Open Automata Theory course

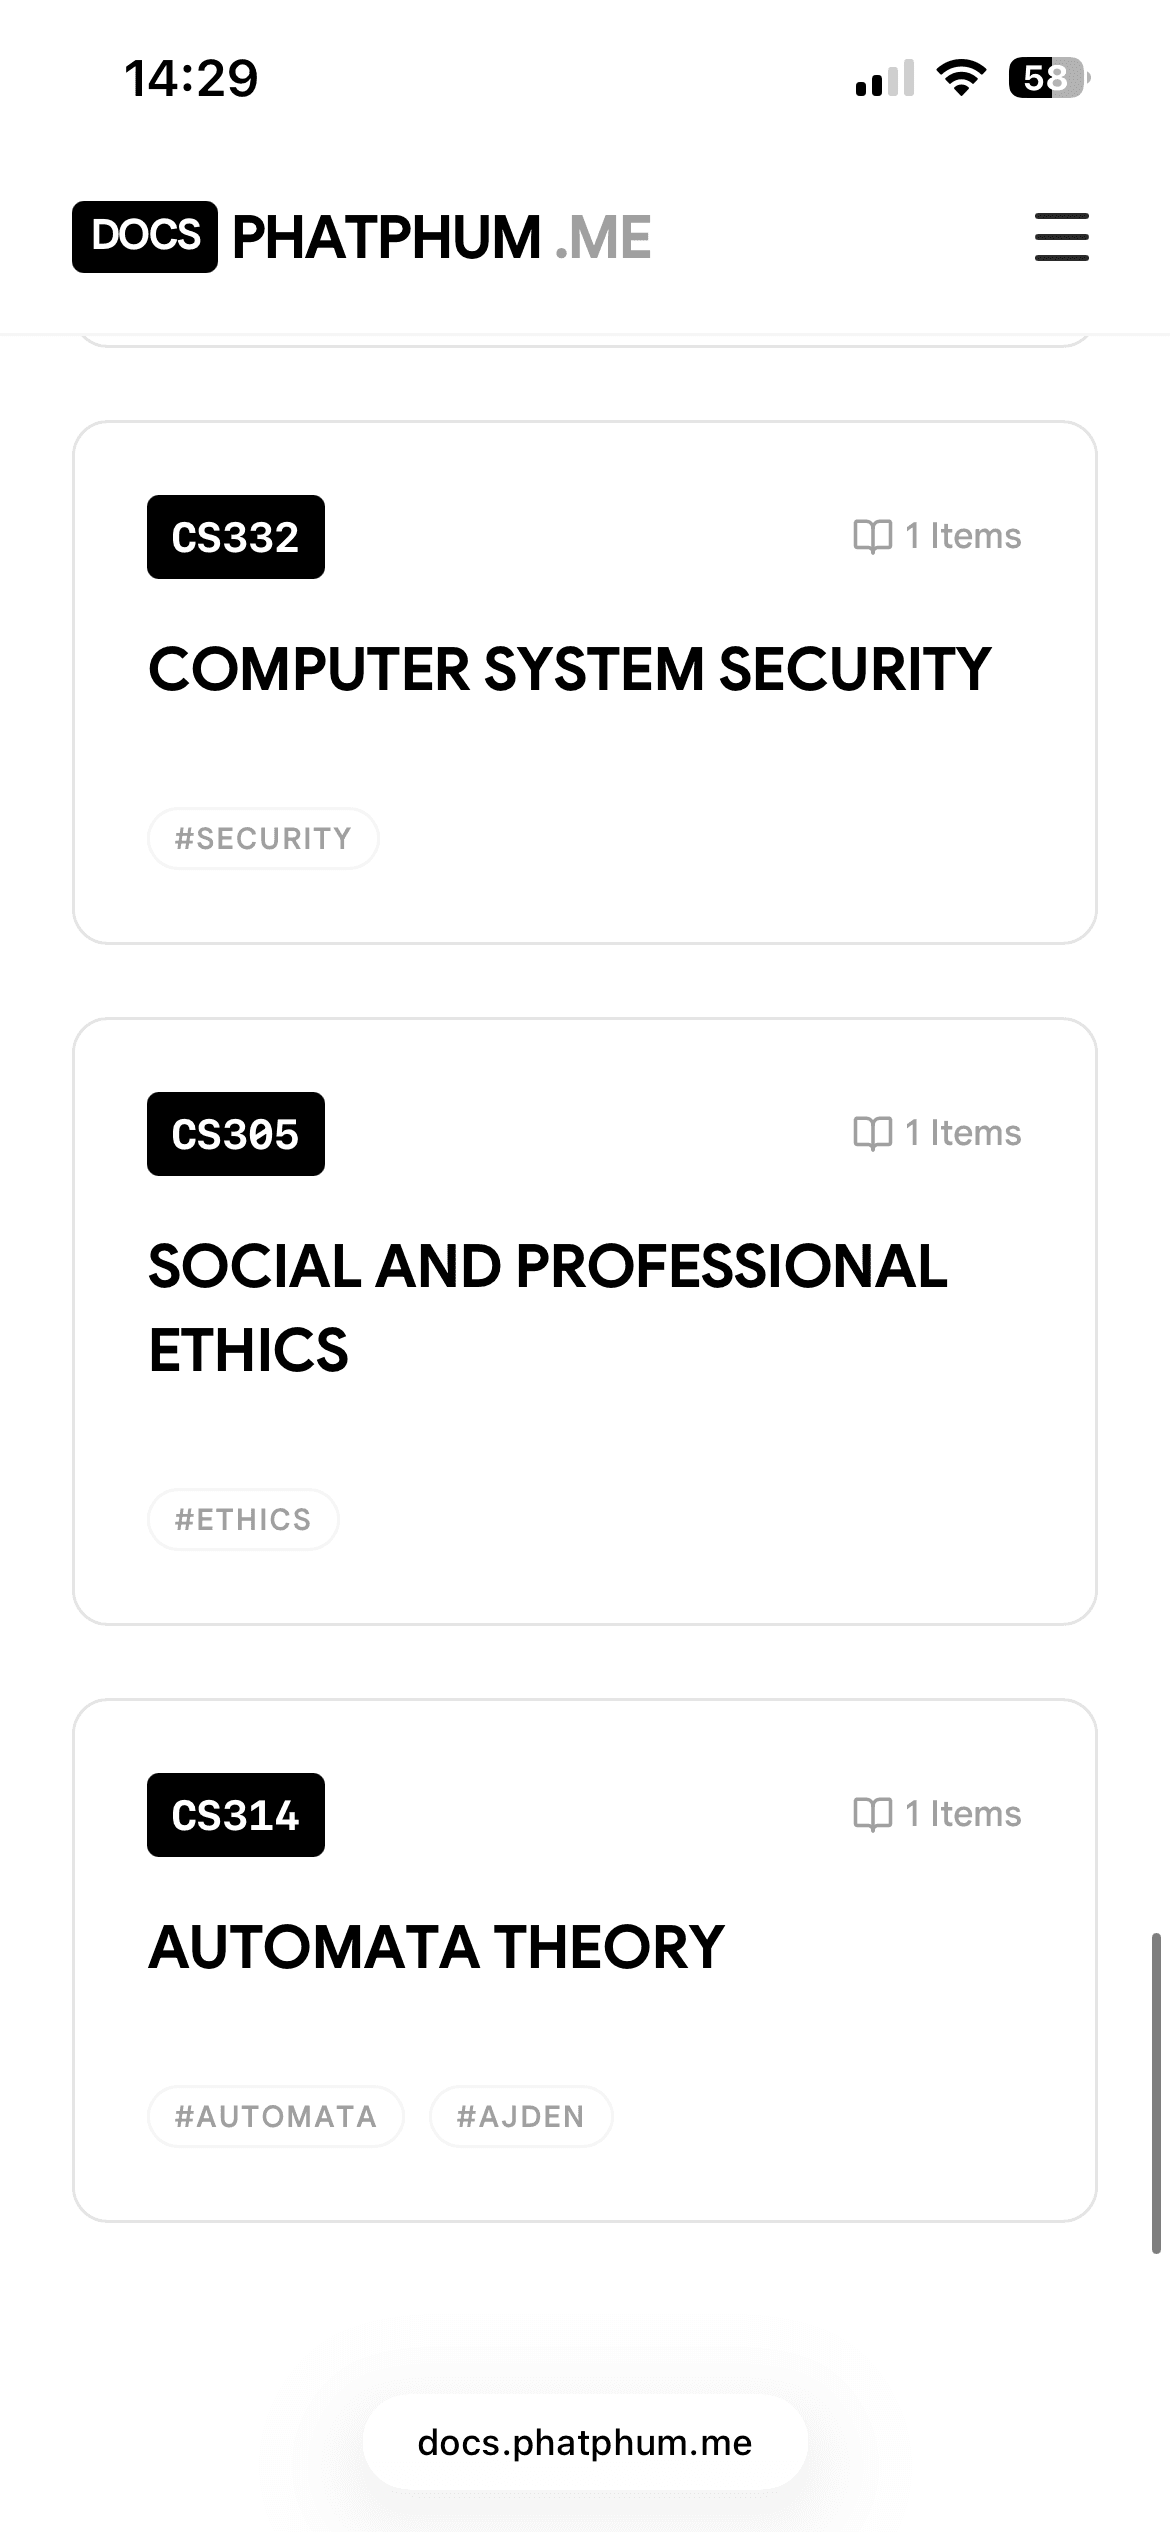[x=436, y=1947]
